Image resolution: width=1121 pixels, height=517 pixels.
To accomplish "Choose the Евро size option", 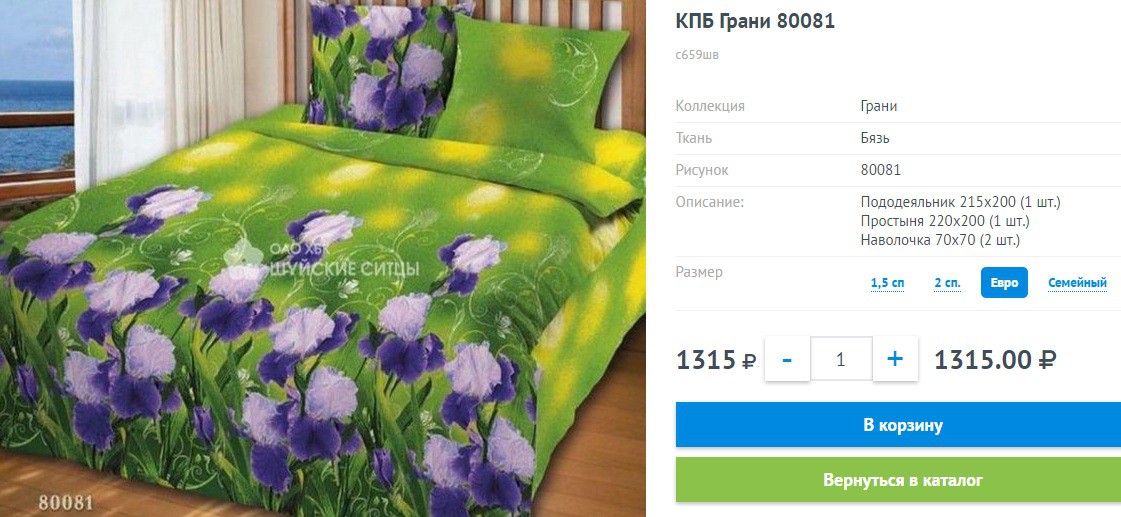I will [1004, 282].
